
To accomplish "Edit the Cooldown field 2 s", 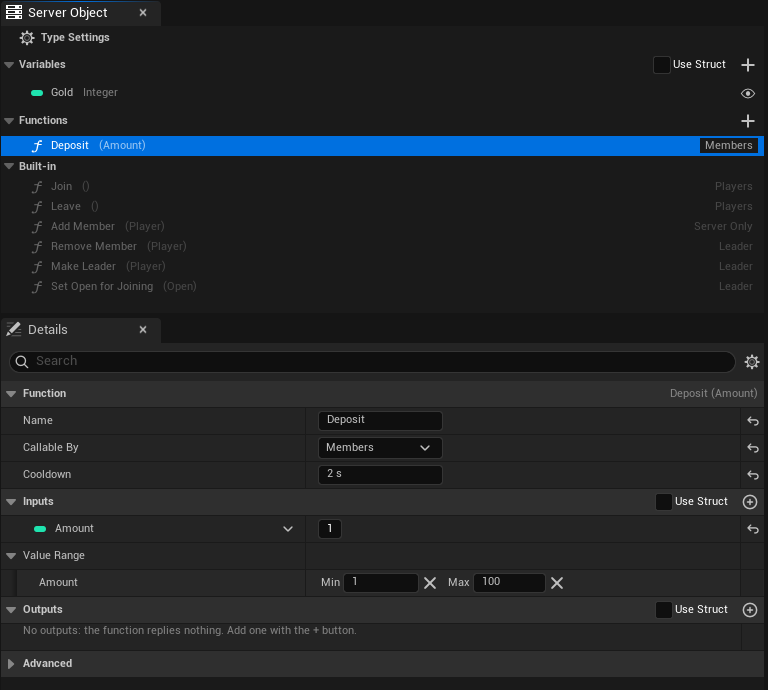I will pyautogui.click(x=380, y=474).
